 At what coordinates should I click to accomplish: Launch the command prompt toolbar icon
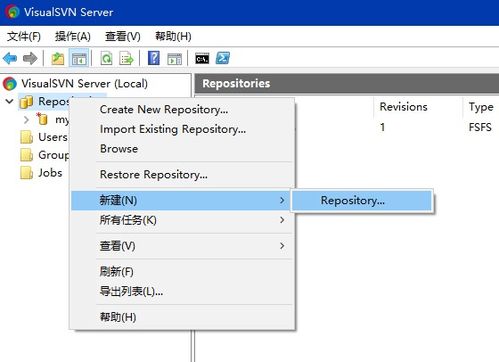coord(202,59)
